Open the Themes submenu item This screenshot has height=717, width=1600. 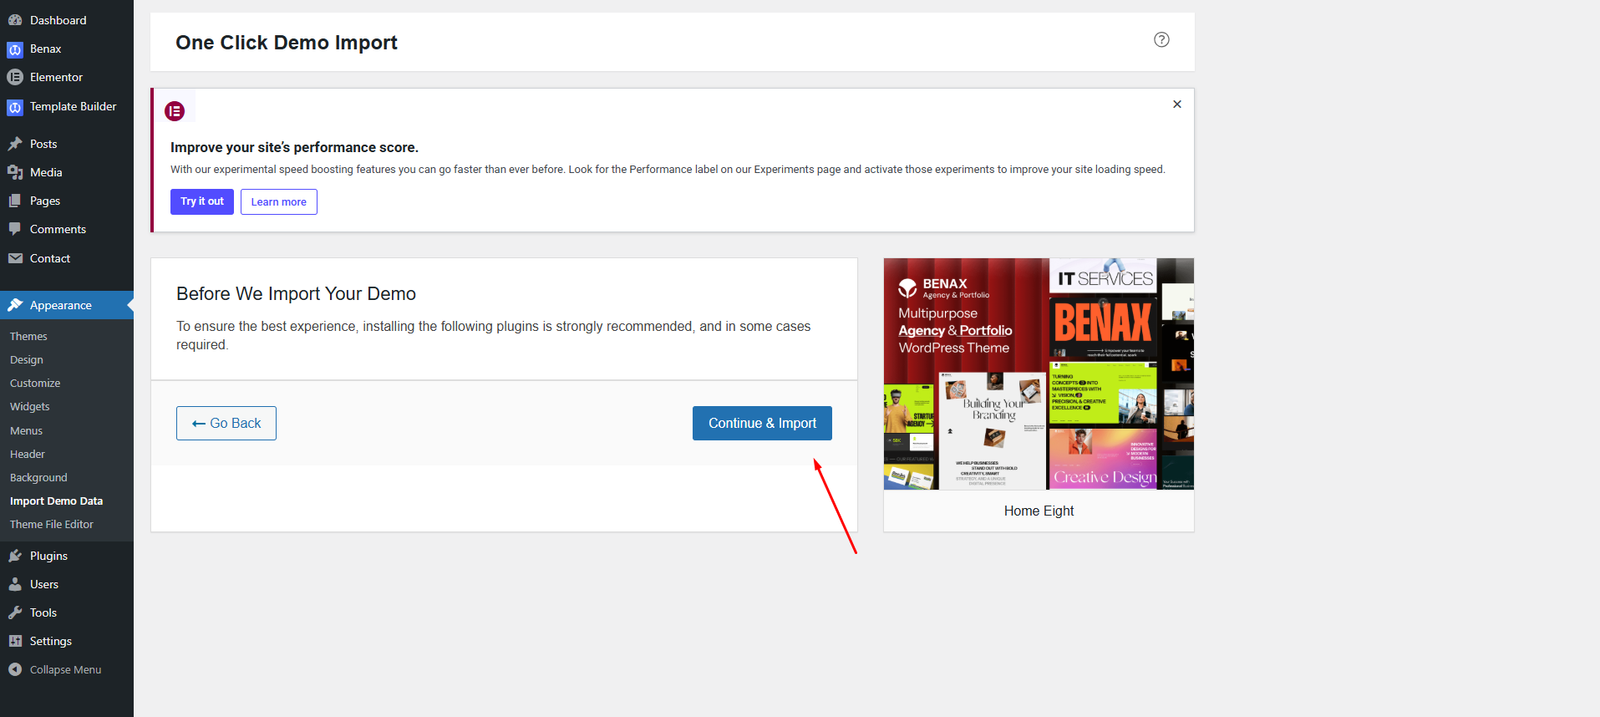29,337
